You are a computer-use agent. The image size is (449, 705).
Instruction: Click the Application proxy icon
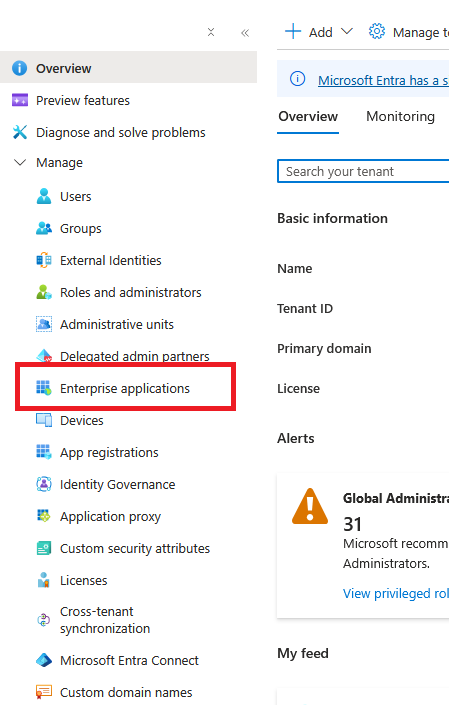coord(44,516)
